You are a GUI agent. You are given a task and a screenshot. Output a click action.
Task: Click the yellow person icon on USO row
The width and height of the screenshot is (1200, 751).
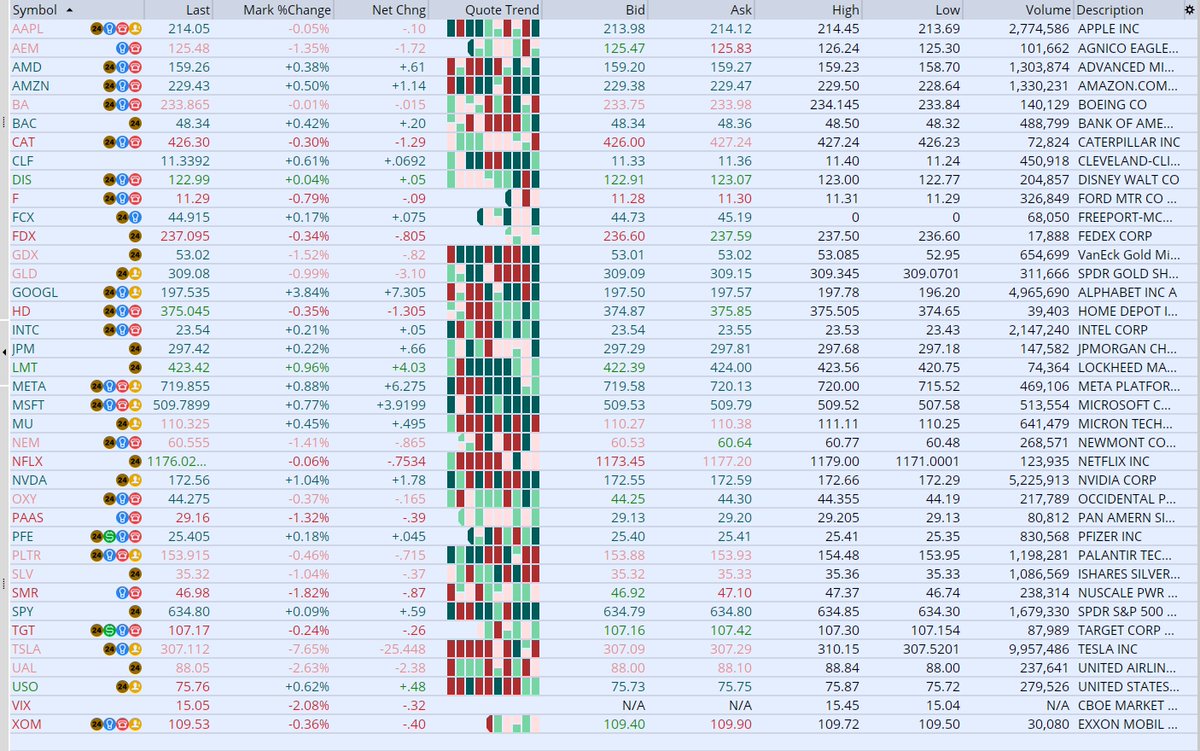click(x=134, y=687)
